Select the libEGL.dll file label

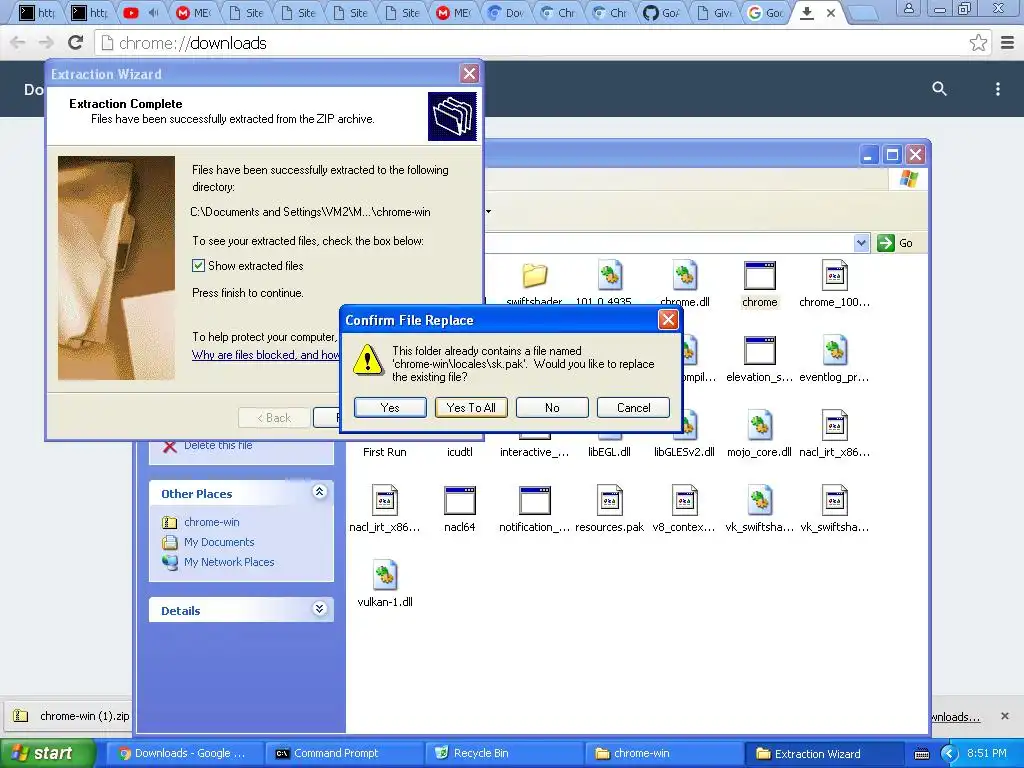pos(609,452)
